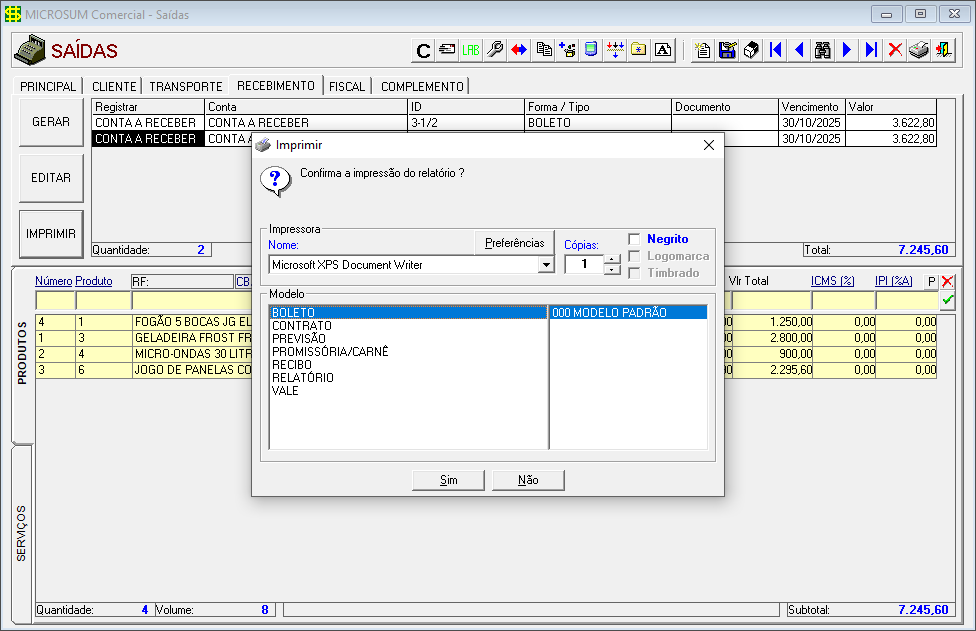976x631 pixels.
Task: Confirm printing with the Sim button
Action: coord(449,480)
